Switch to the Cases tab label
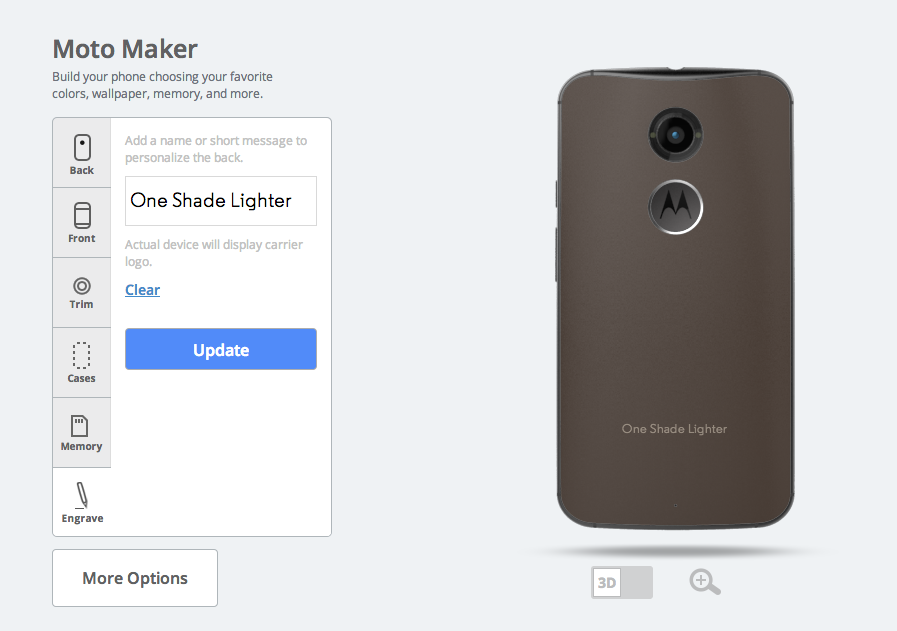 coord(81,379)
